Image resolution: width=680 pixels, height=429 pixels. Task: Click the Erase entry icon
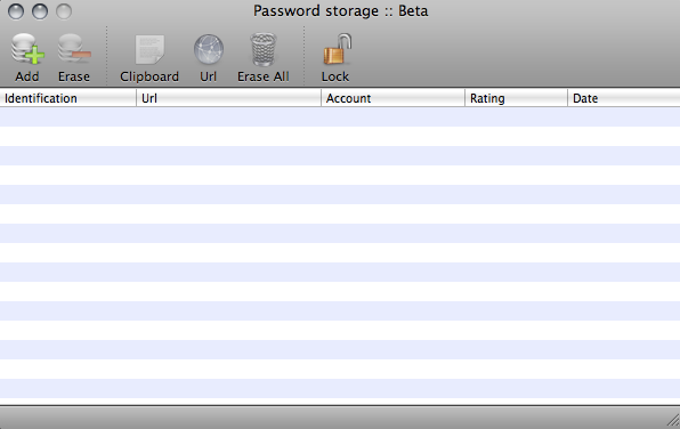pyautogui.click(x=73, y=49)
